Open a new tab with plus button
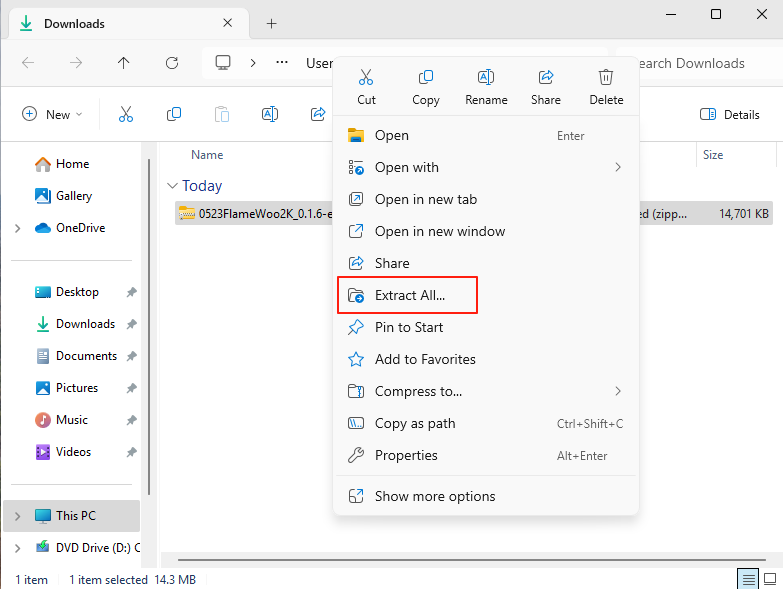Screen dimensions: 783x589 tap(271, 23)
